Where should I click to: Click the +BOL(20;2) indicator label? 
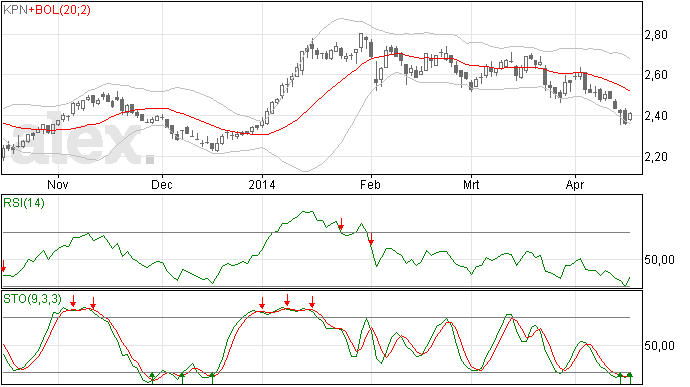[x=59, y=10]
